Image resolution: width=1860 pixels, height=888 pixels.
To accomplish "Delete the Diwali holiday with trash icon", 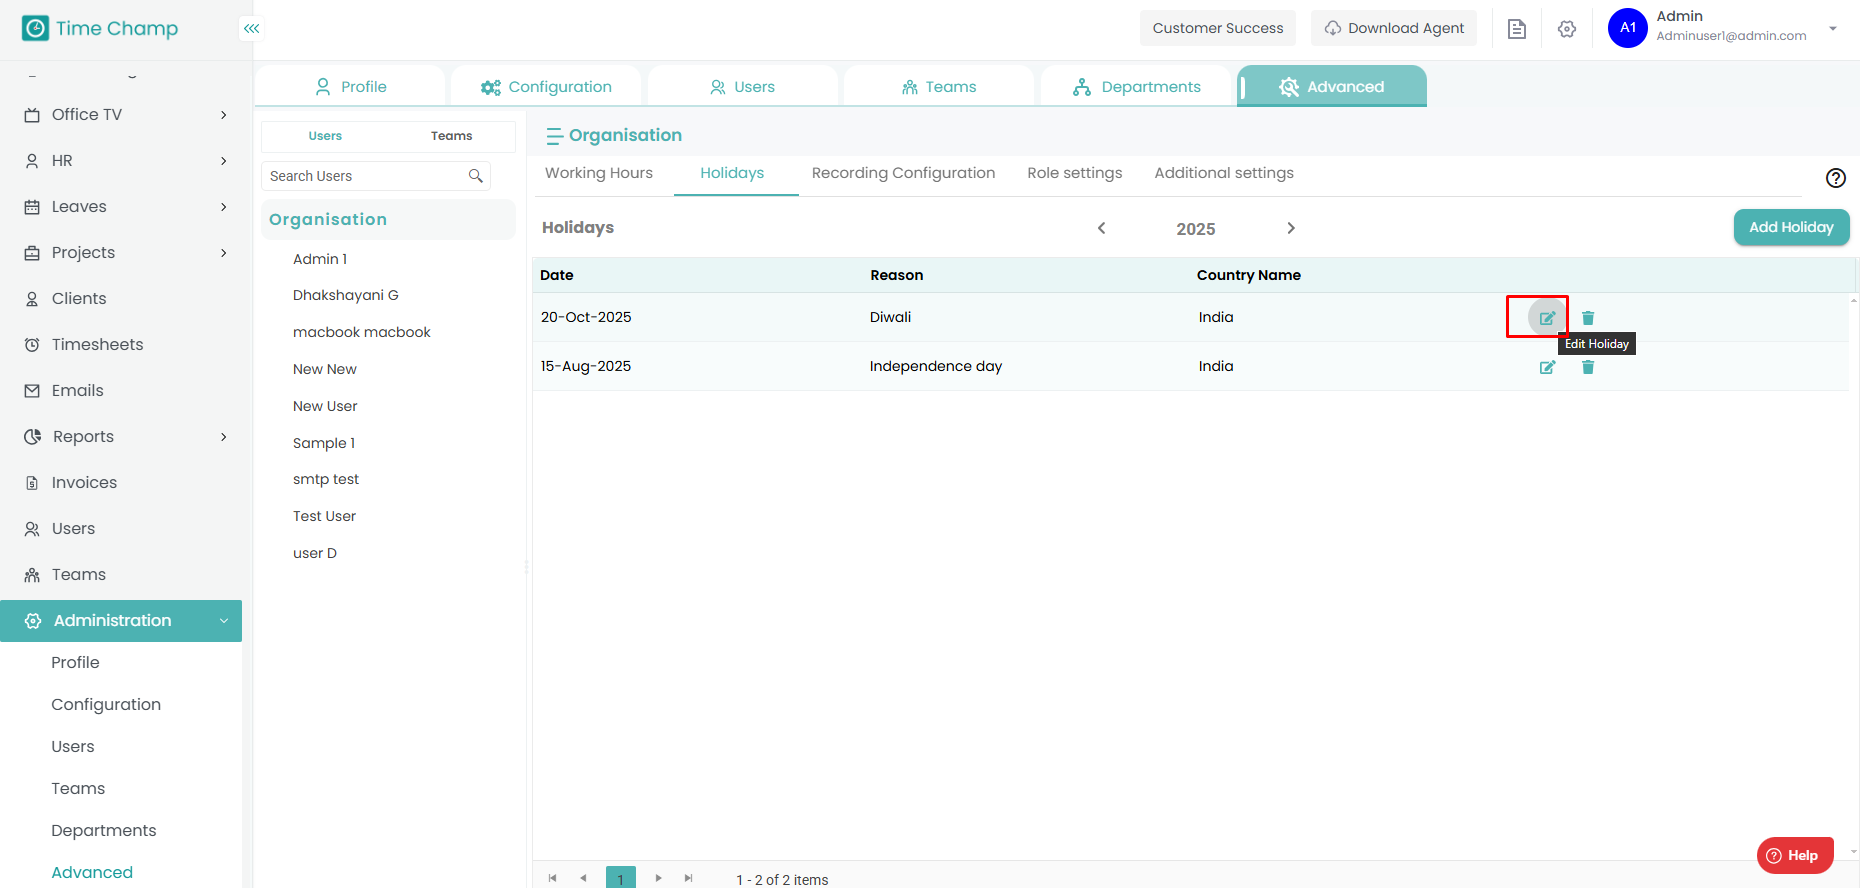I will click(x=1588, y=318).
